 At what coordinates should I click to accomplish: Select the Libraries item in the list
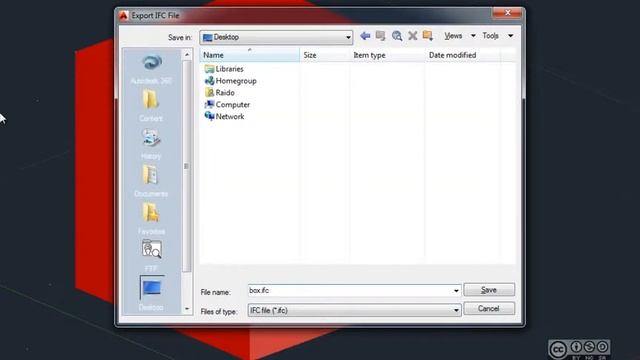pyautogui.click(x=224, y=69)
